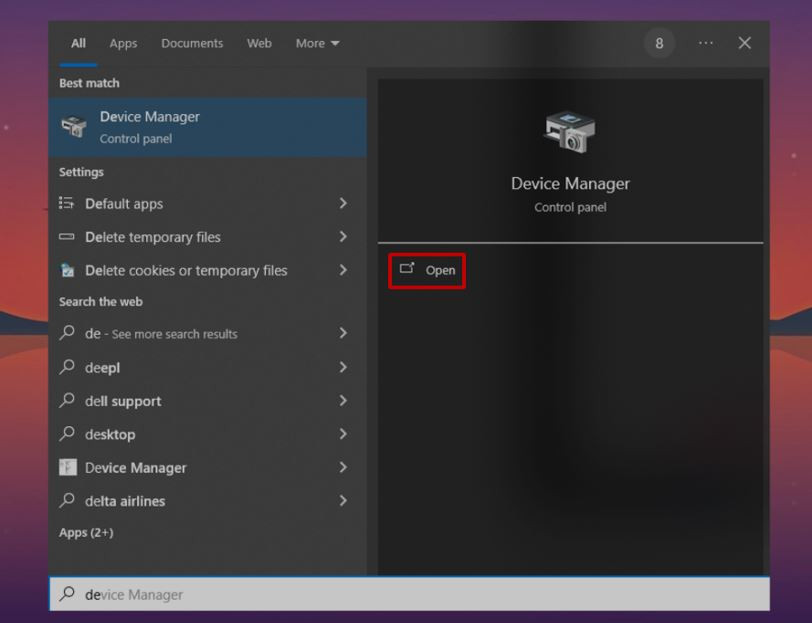Expand the dell support chevron
The width and height of the screenshot is (812, 623).
point(343,400)
